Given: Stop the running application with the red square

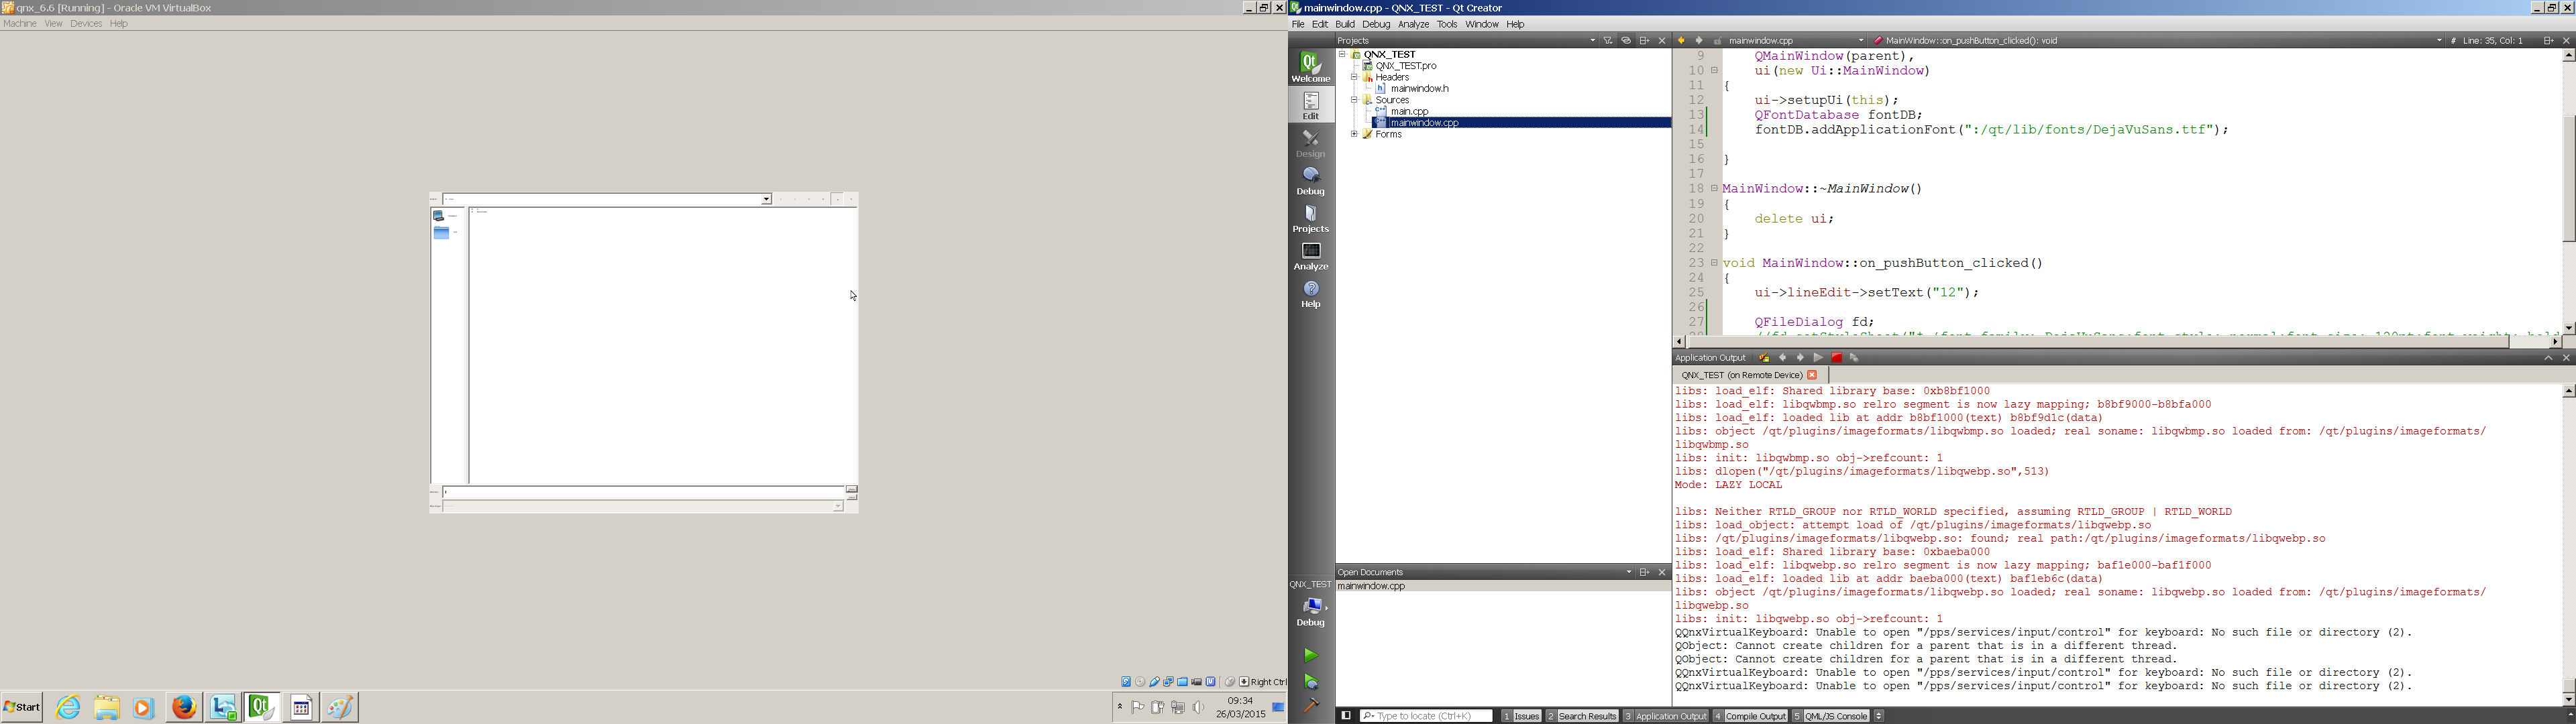Looking at the screenshot, I should [1836, 358].
